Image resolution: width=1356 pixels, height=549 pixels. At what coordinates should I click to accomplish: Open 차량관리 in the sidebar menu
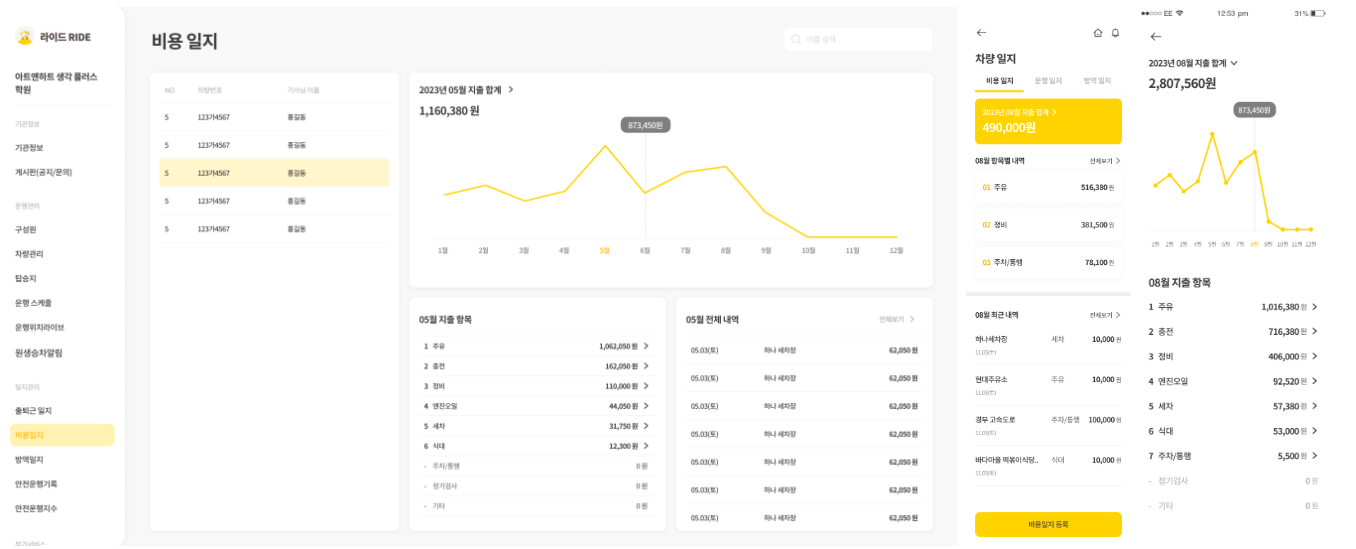29,254
